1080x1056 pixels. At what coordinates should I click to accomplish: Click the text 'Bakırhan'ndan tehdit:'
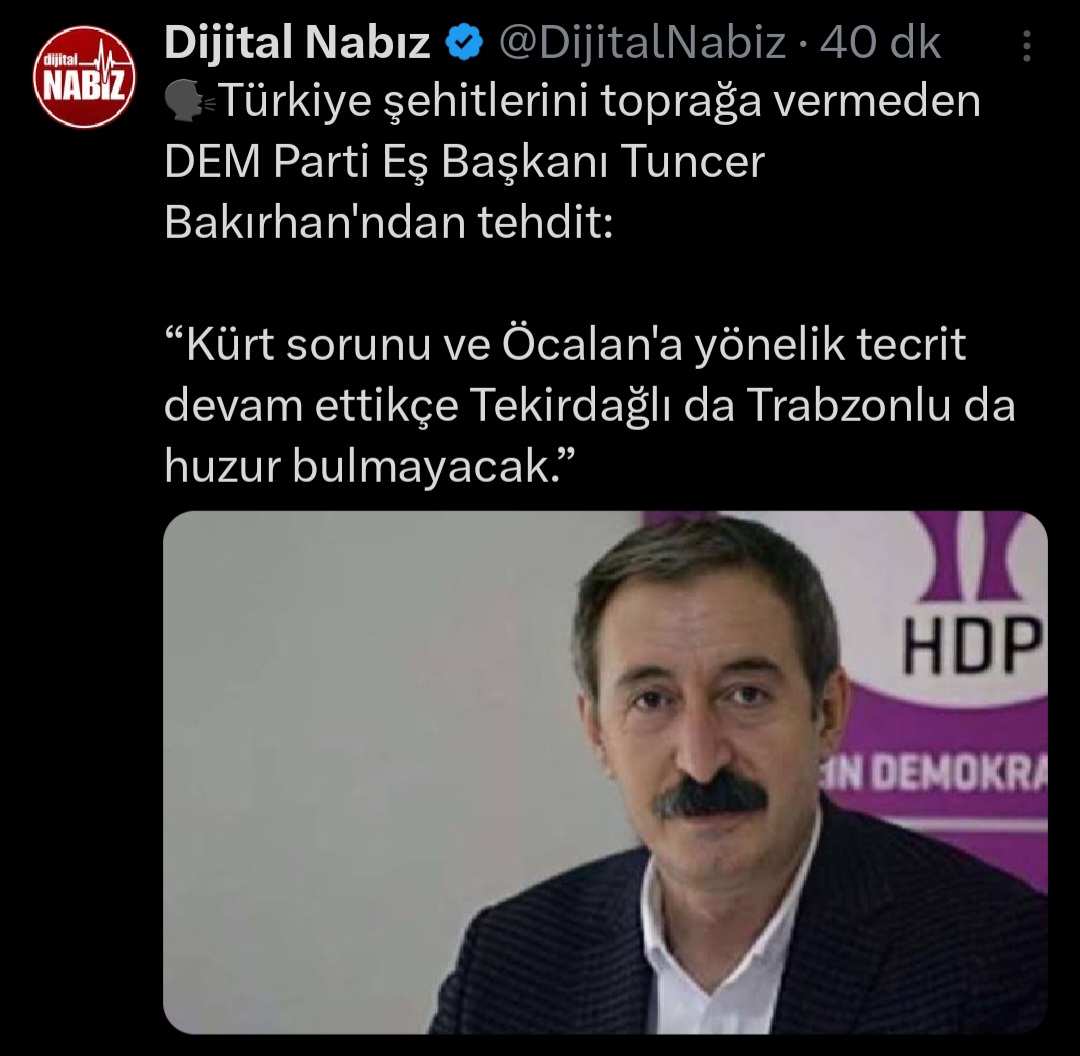pyautogui.click(x=388, y=223)
